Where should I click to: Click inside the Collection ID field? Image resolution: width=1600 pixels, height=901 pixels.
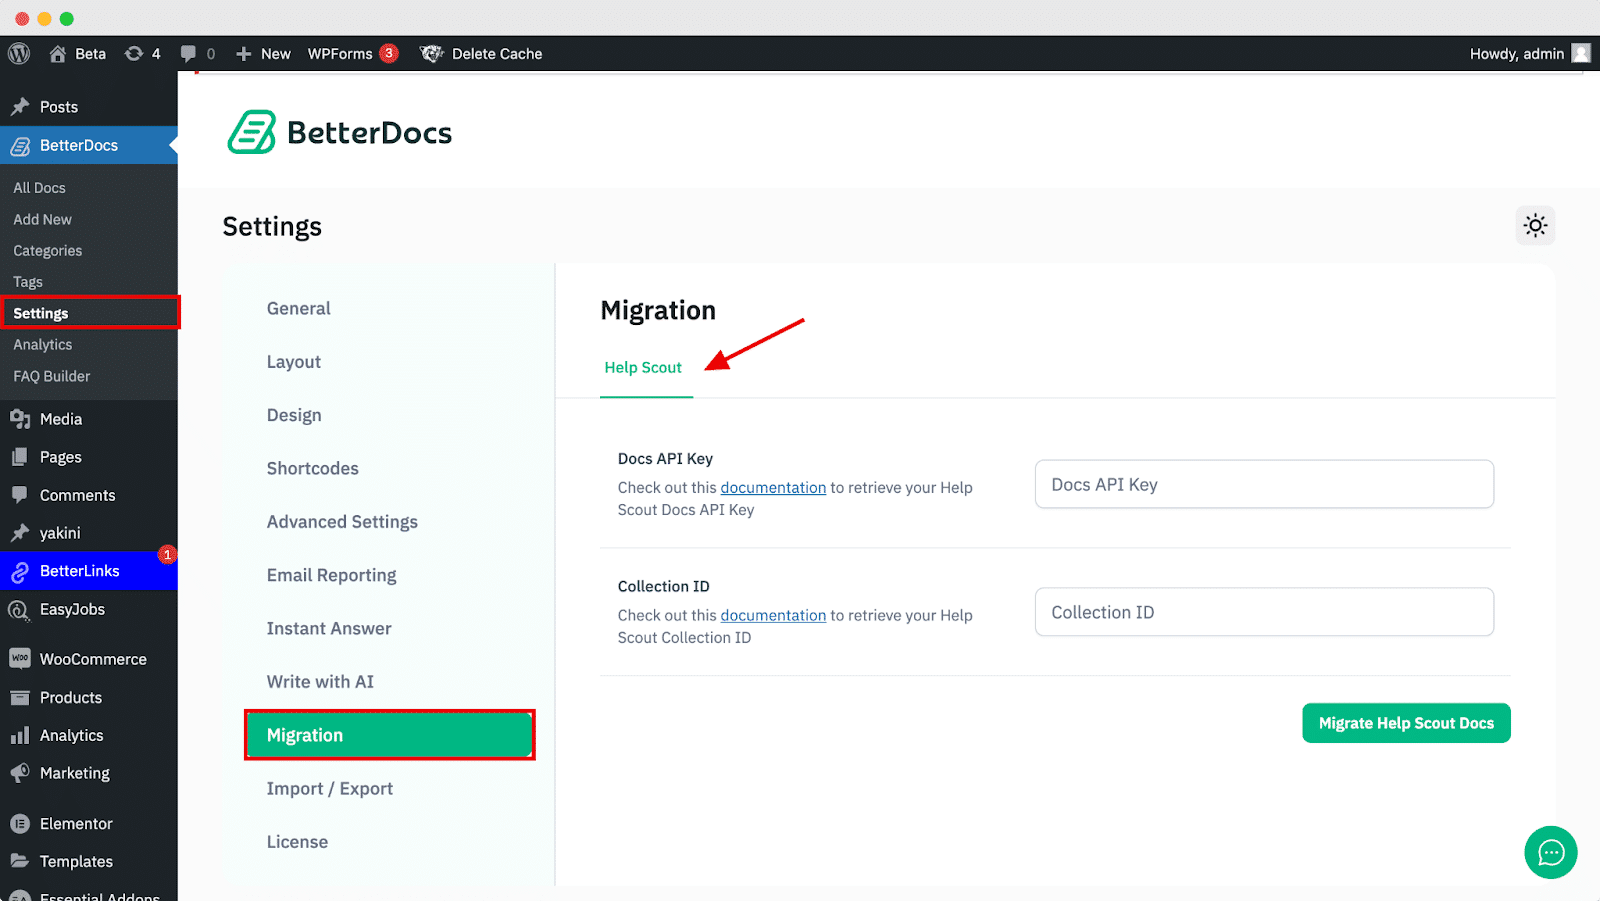[x=1263, y=612]
